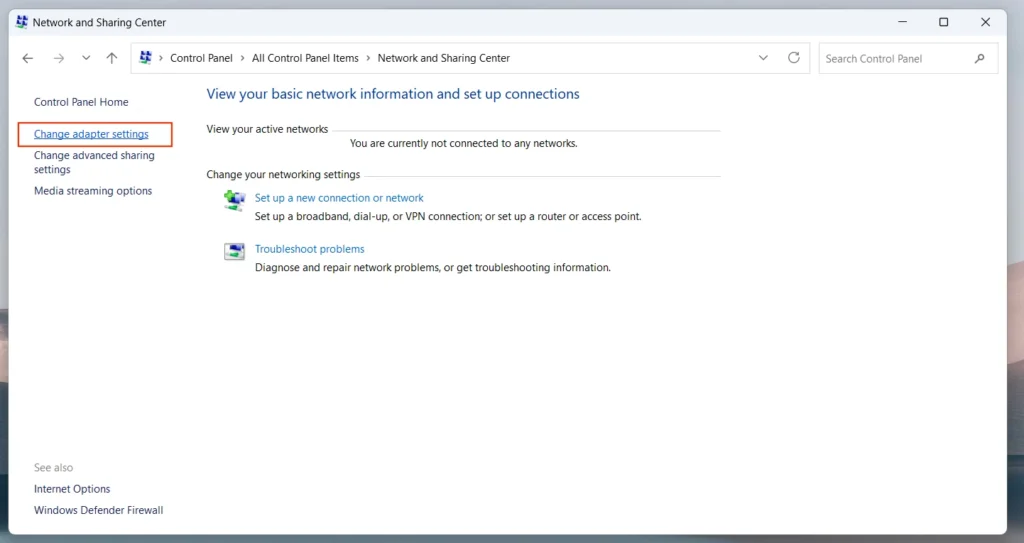Click the search magnifier icon
Viewport: 1024px width, 543px height.
[x=979, y=58]
